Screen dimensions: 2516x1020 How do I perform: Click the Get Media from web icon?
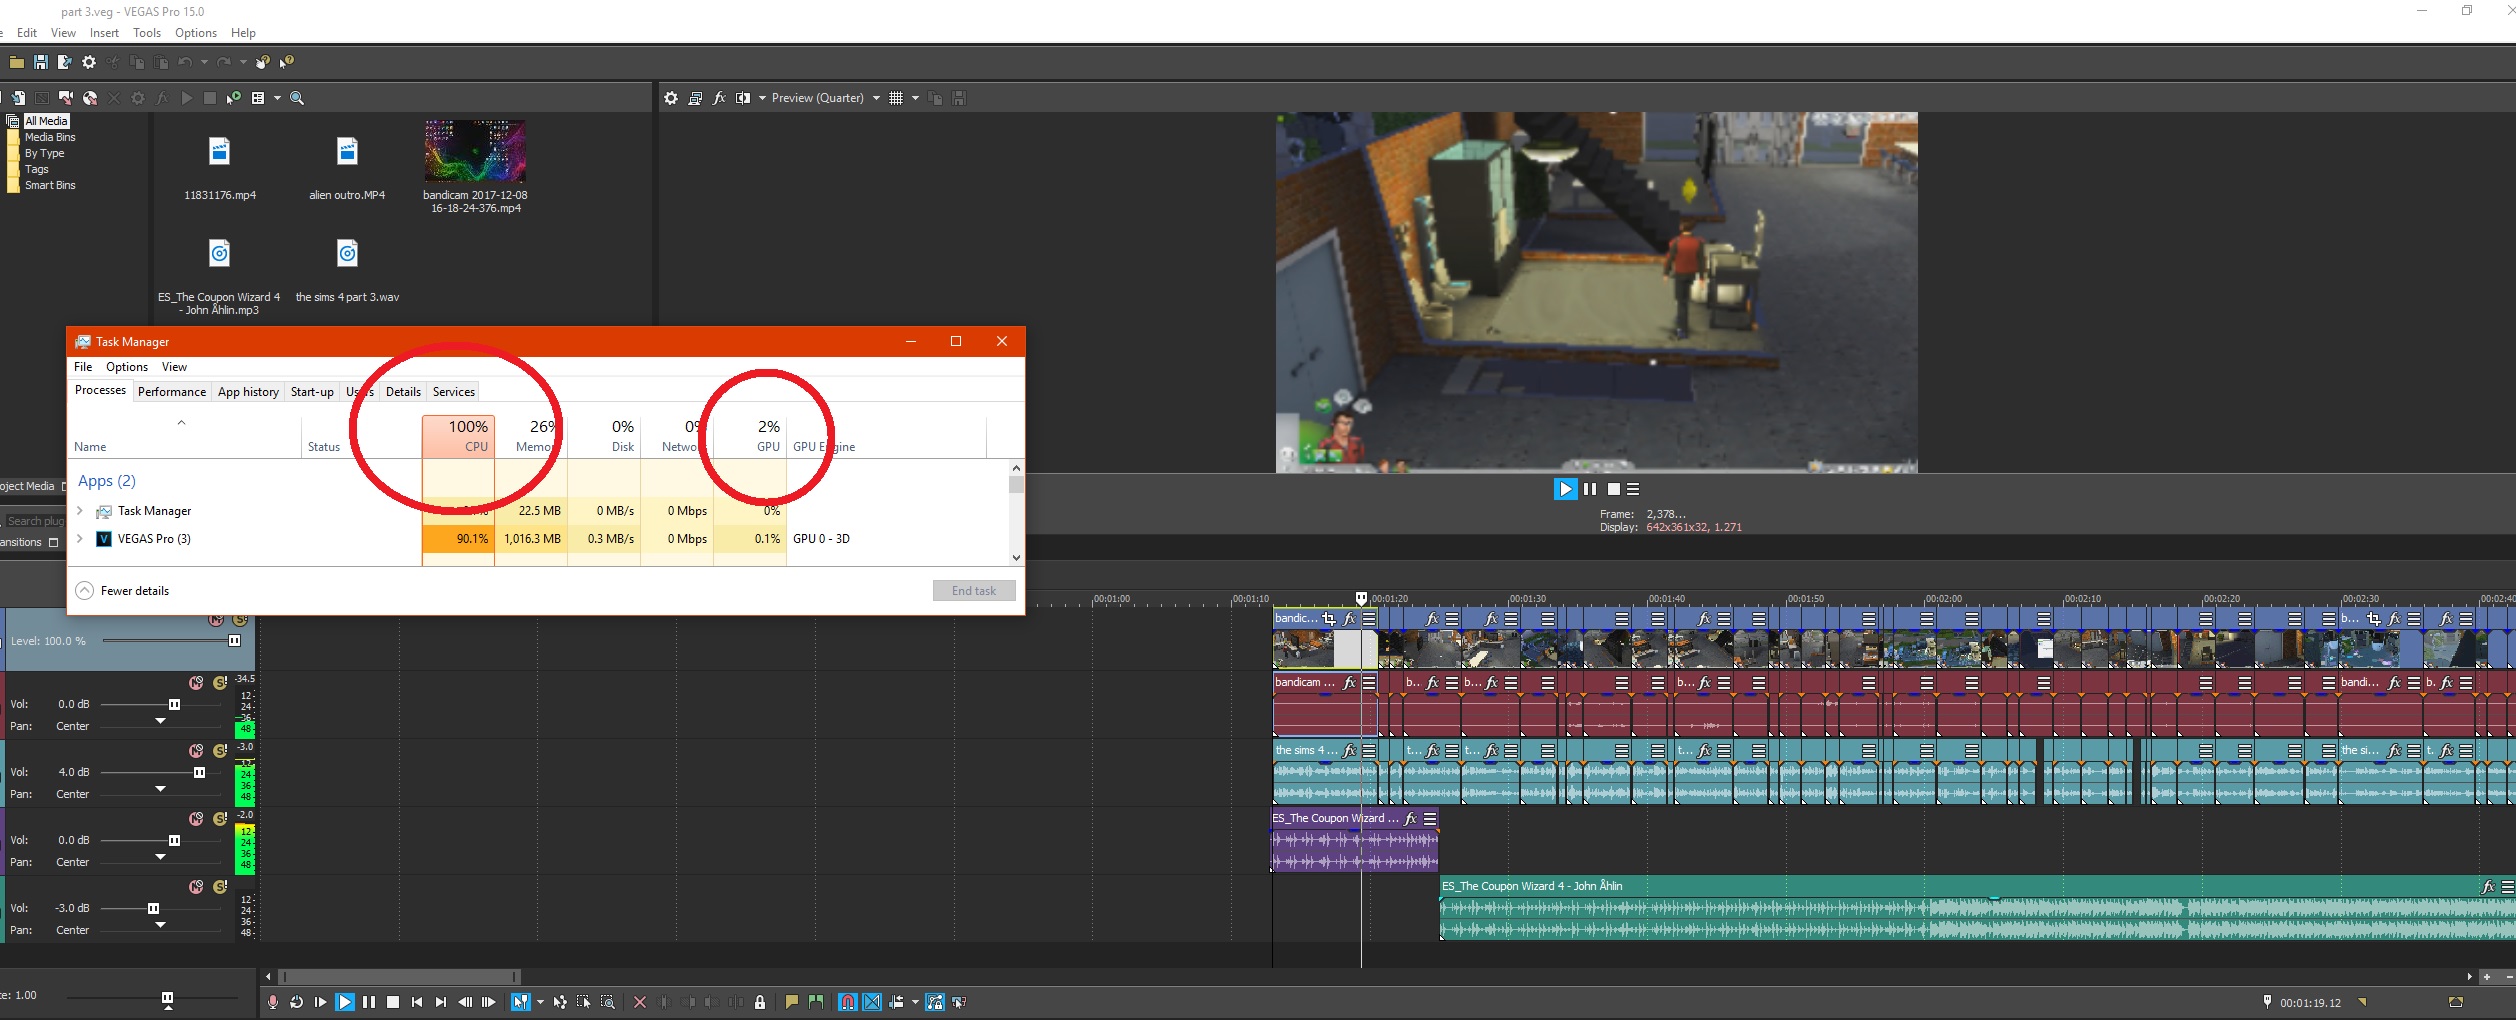pos(90,98)
